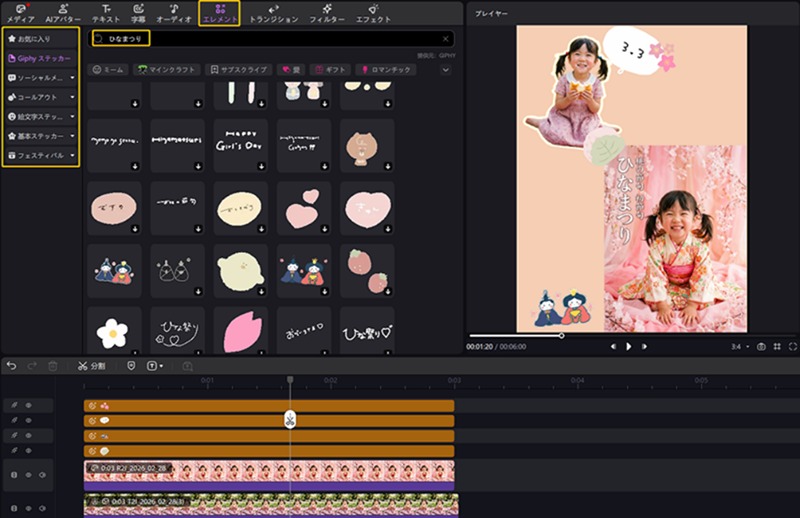This screenshot has width=800, height=518.
Task: Open the メディア tab
Action: pyautogui.click(x=20, y=14)
